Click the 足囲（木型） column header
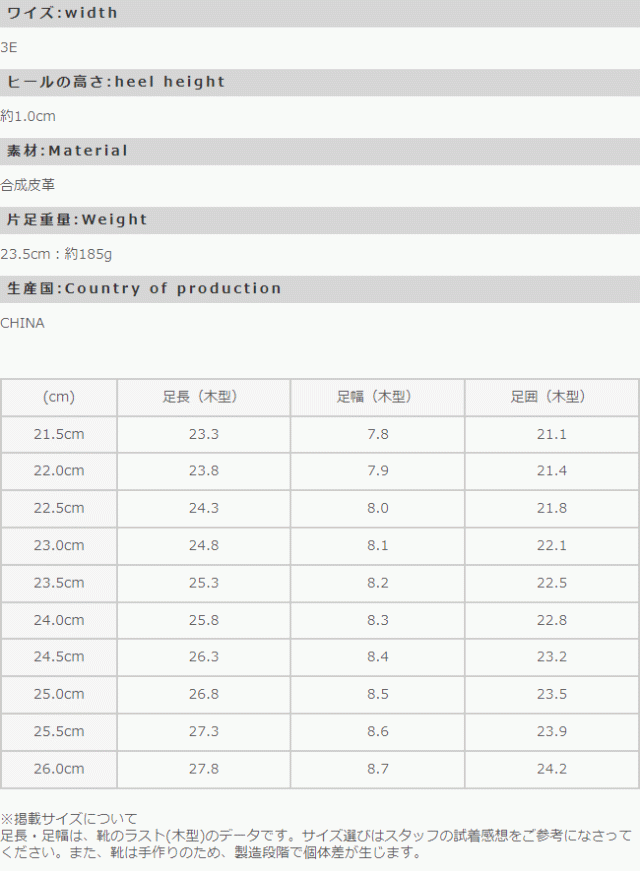This screenshot has width=640, height=871. pyautogui.click(x=551, y=397)
